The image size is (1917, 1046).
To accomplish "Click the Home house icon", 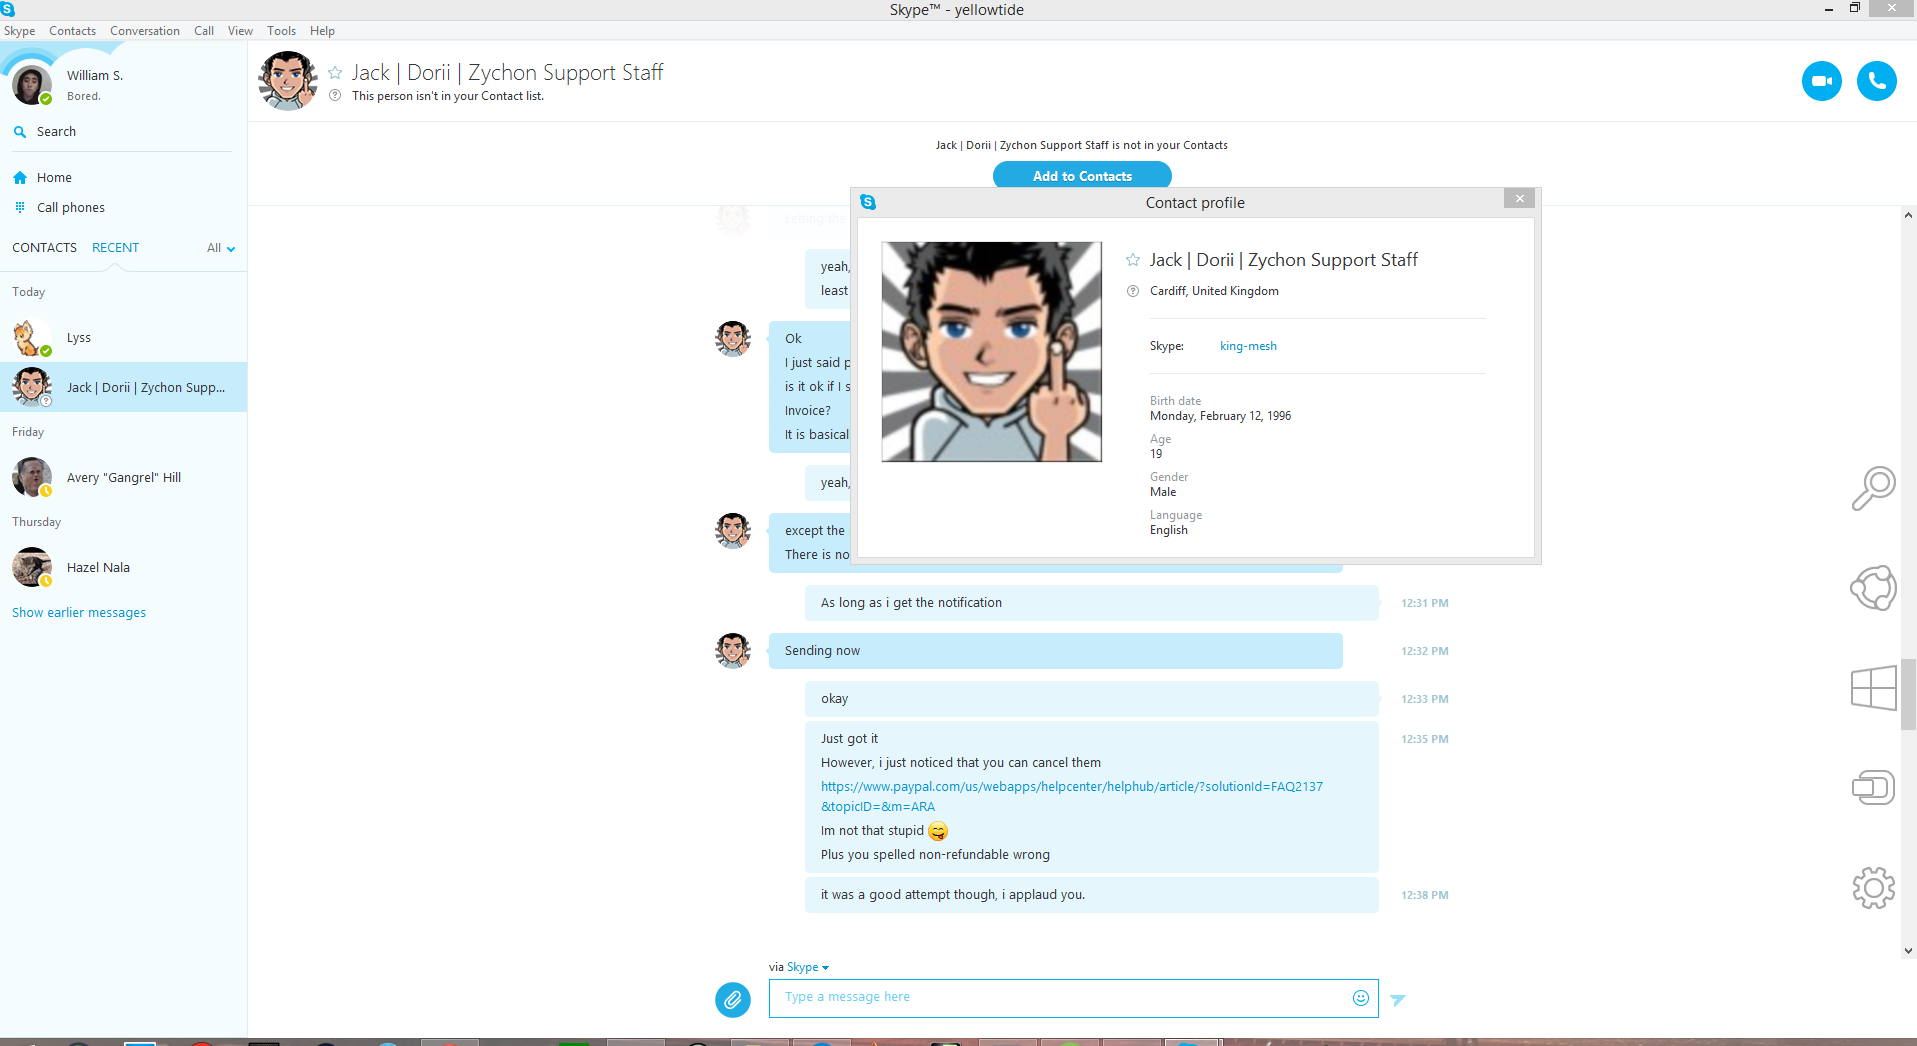I will [20, 178].
